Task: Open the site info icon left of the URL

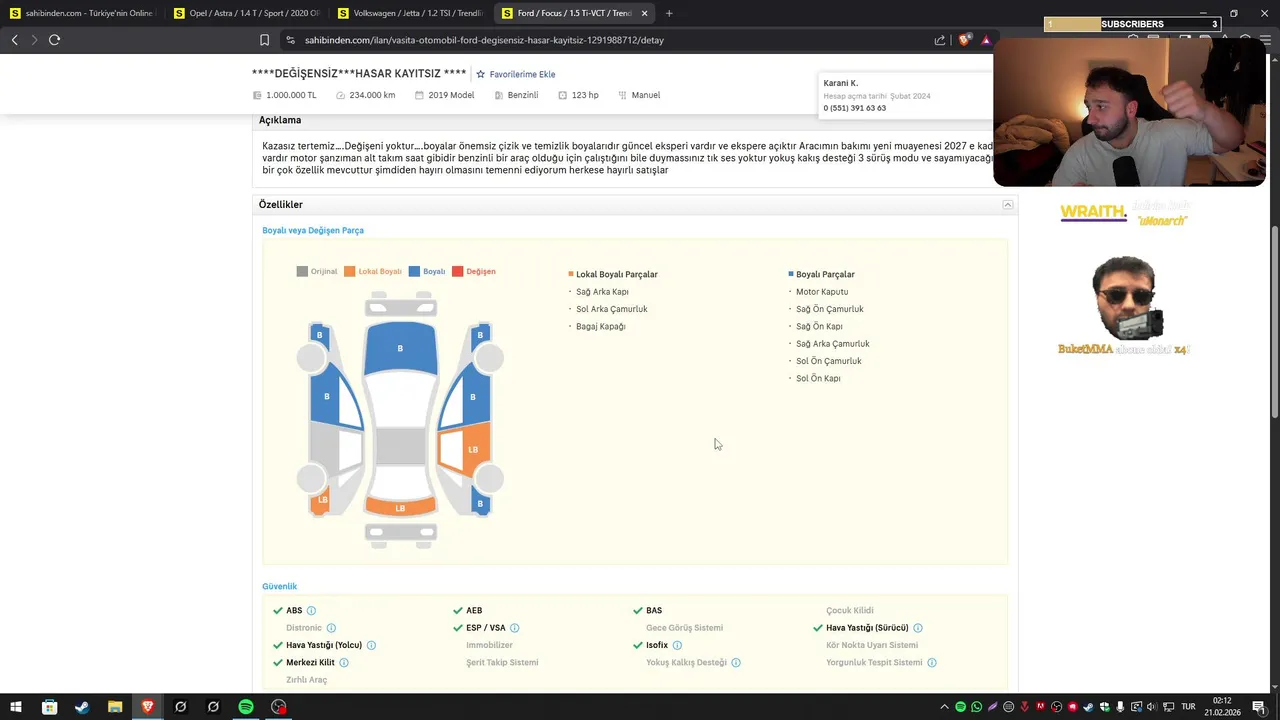Action: pyautogui.click(x=290, y=40)
